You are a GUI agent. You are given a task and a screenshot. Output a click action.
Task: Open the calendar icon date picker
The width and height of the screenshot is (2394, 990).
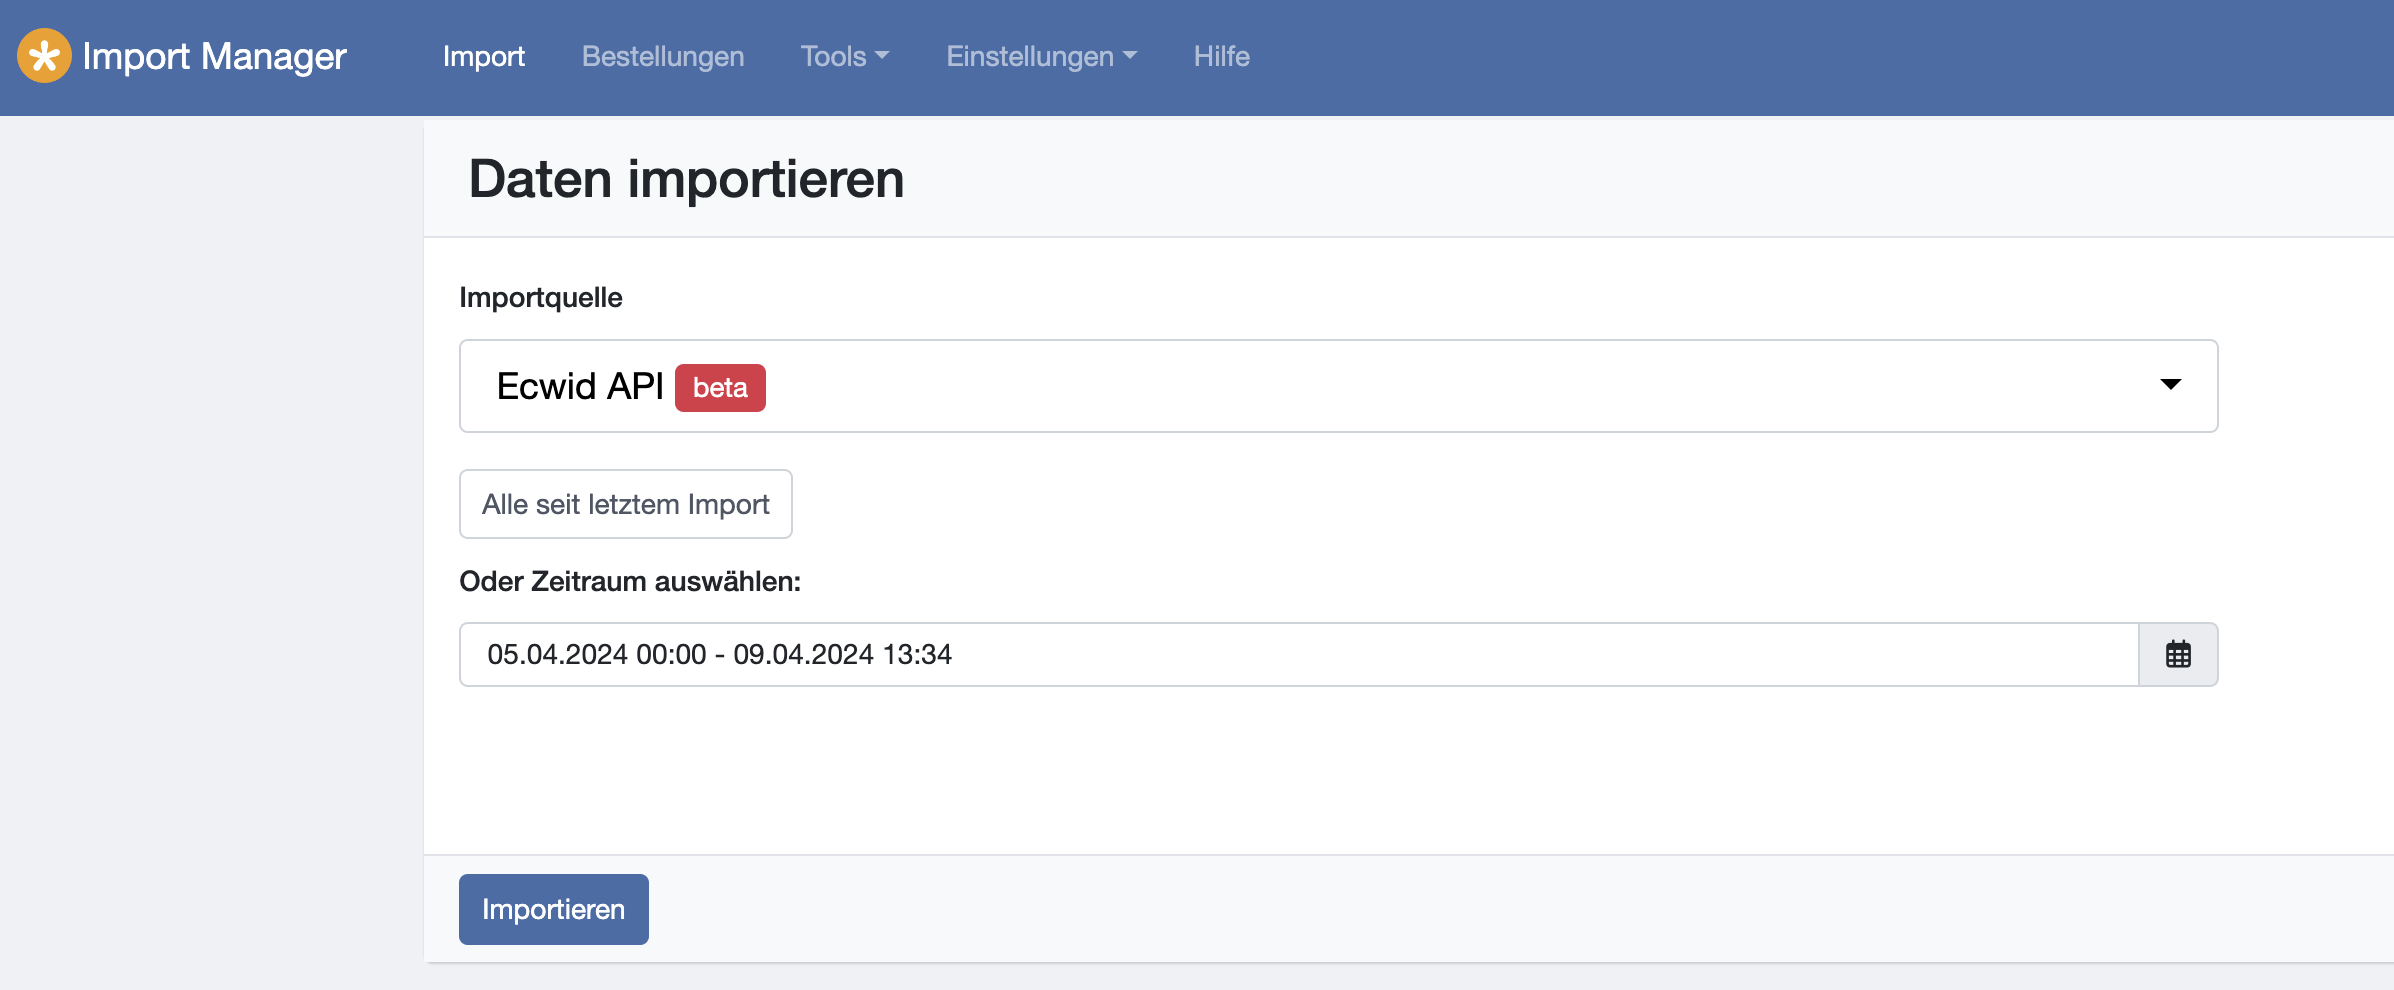(x=2177, y=655)
